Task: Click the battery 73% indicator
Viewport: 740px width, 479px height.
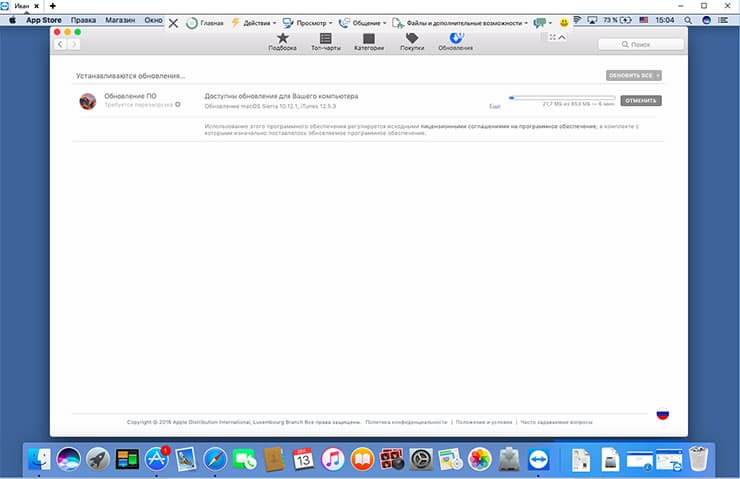Action: [x=617, y=20]
